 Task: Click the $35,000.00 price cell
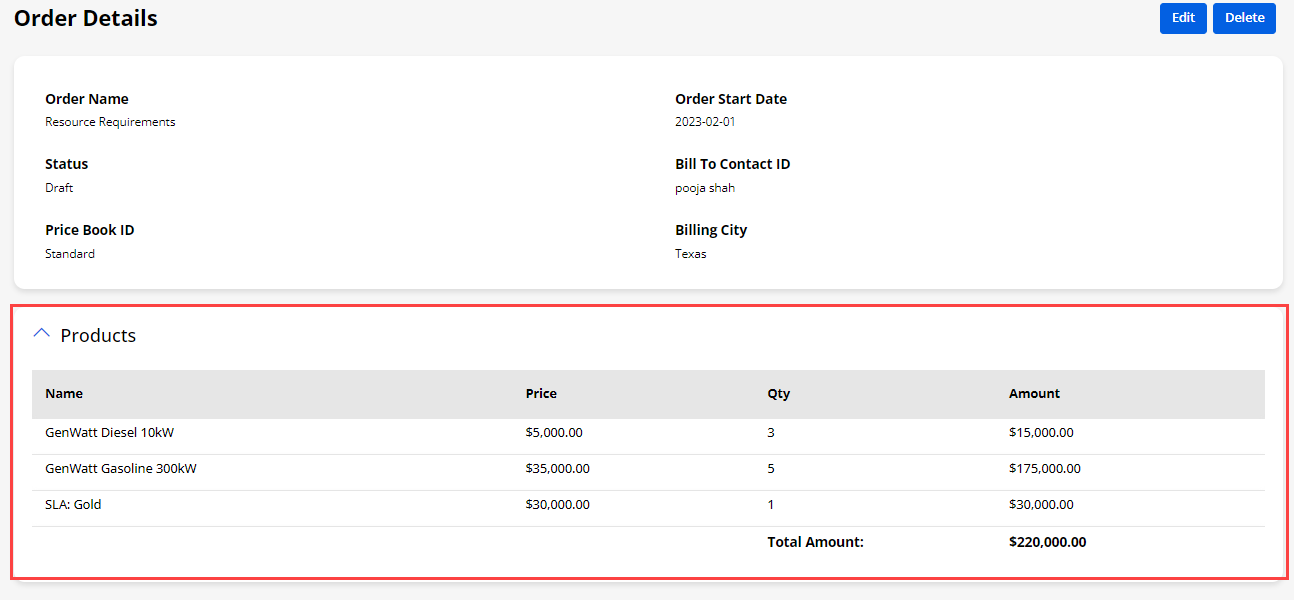(557, 469)
